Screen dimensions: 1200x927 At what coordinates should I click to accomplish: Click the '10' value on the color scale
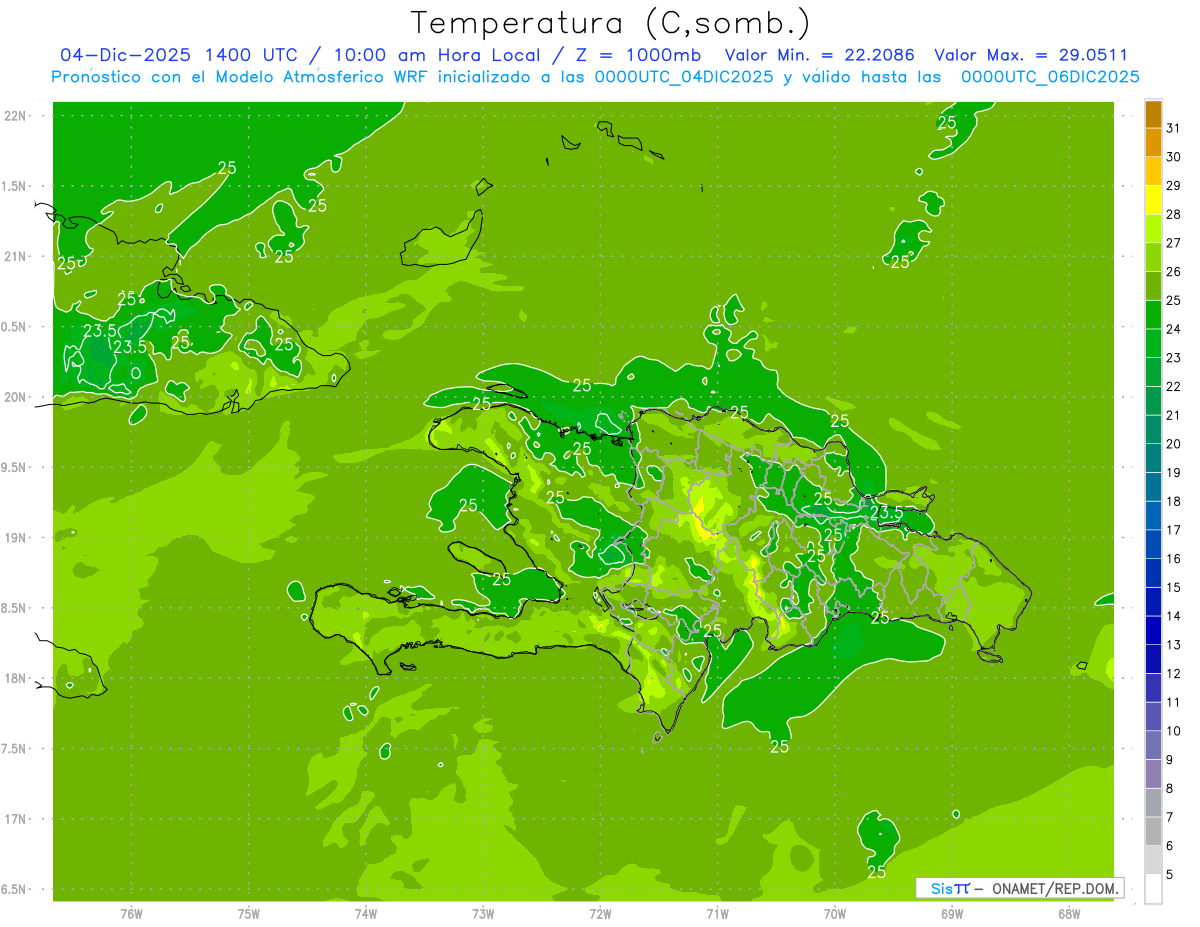[1174, 731]
